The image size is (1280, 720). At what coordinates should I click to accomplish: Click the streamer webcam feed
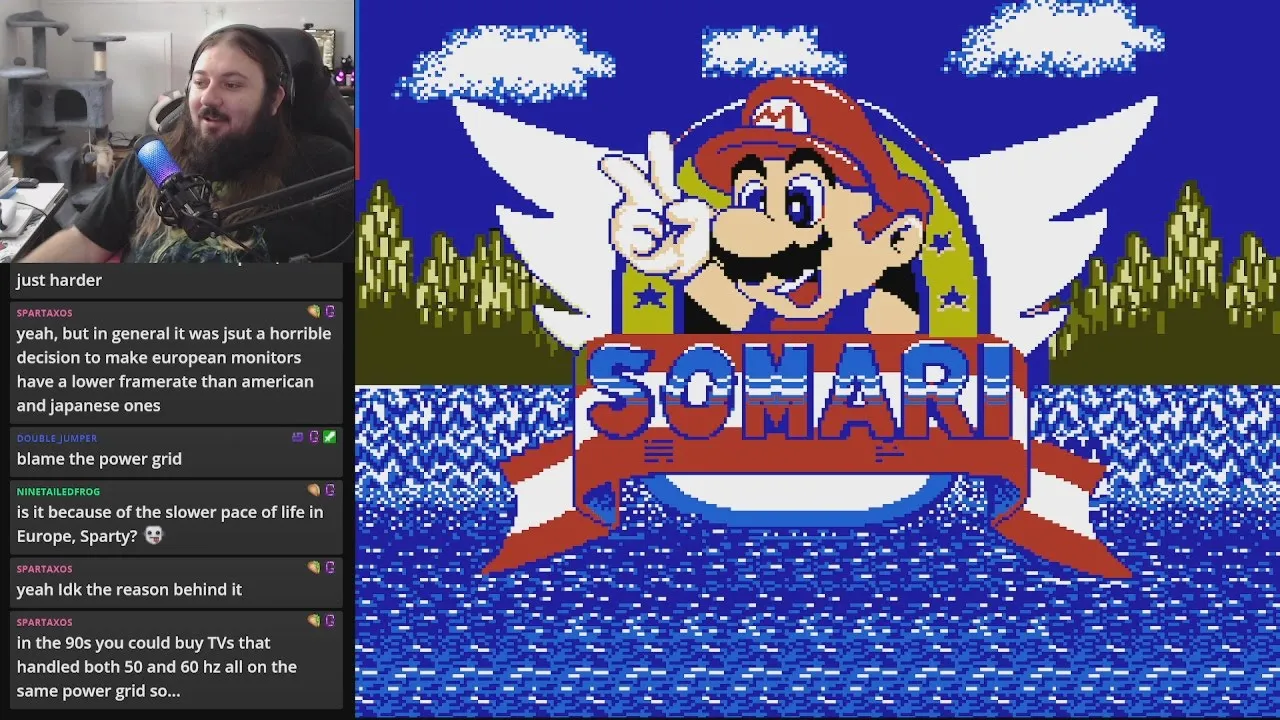[x=177, y=131]
